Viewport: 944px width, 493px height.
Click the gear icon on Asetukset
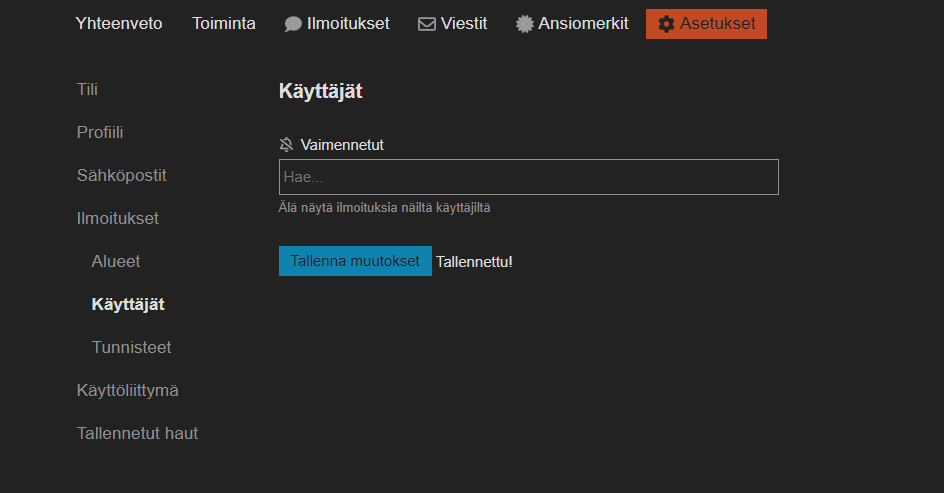[667, 24]
